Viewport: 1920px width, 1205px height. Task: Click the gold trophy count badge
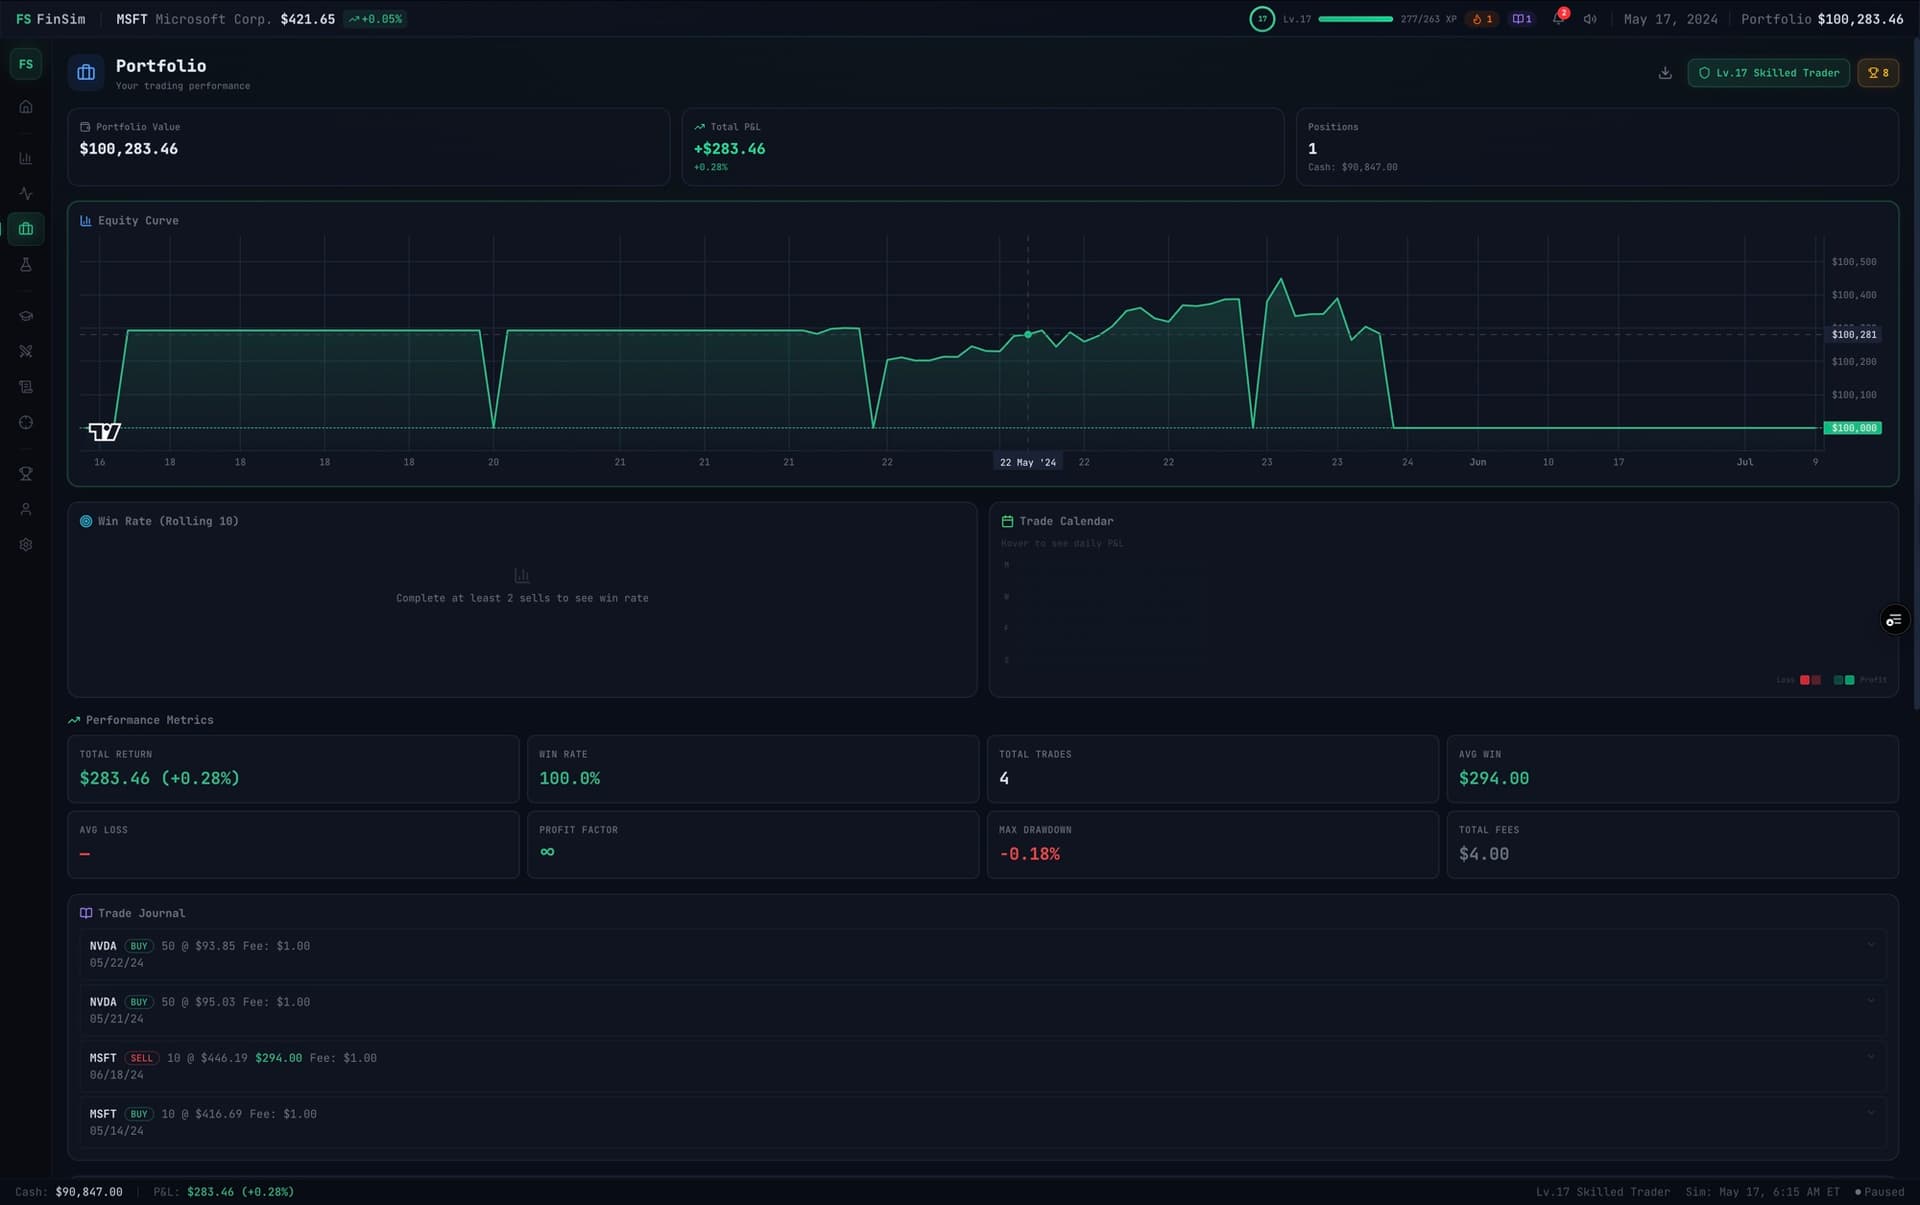1877,73
